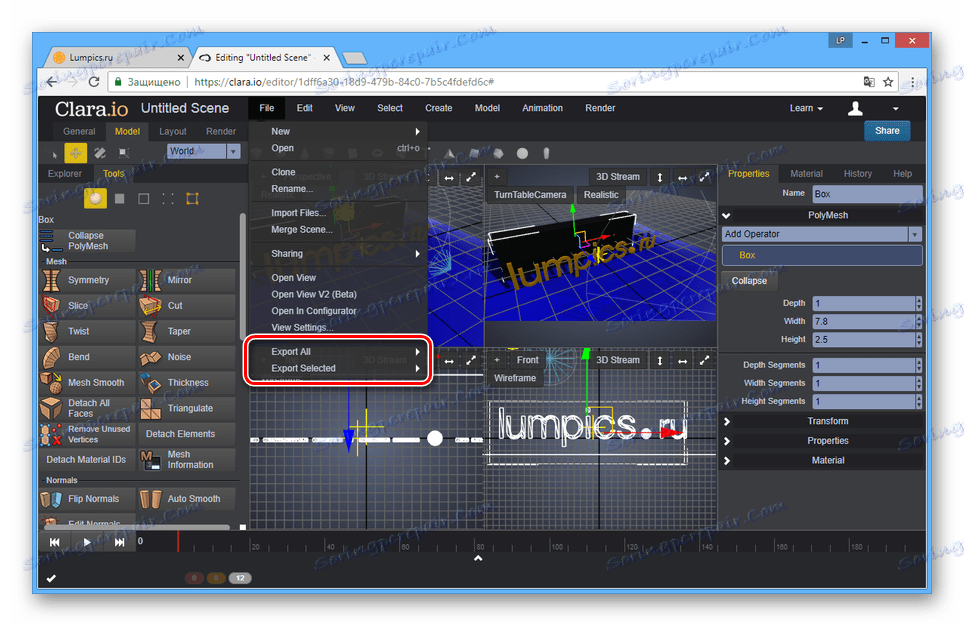Edit the Width value 7.8

pyautogui.click(x=863, y=322)
